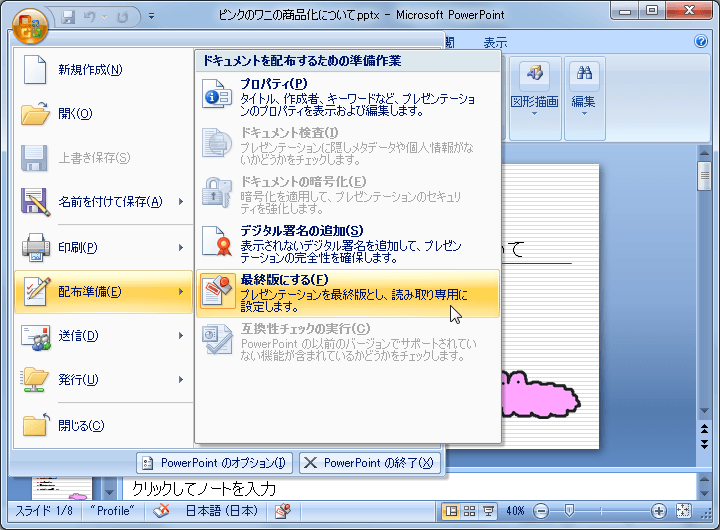Click the spell check icon in status bar
The height and width of the screenshot is (530, 720).
pyautogui.click(x=161, y=511)
